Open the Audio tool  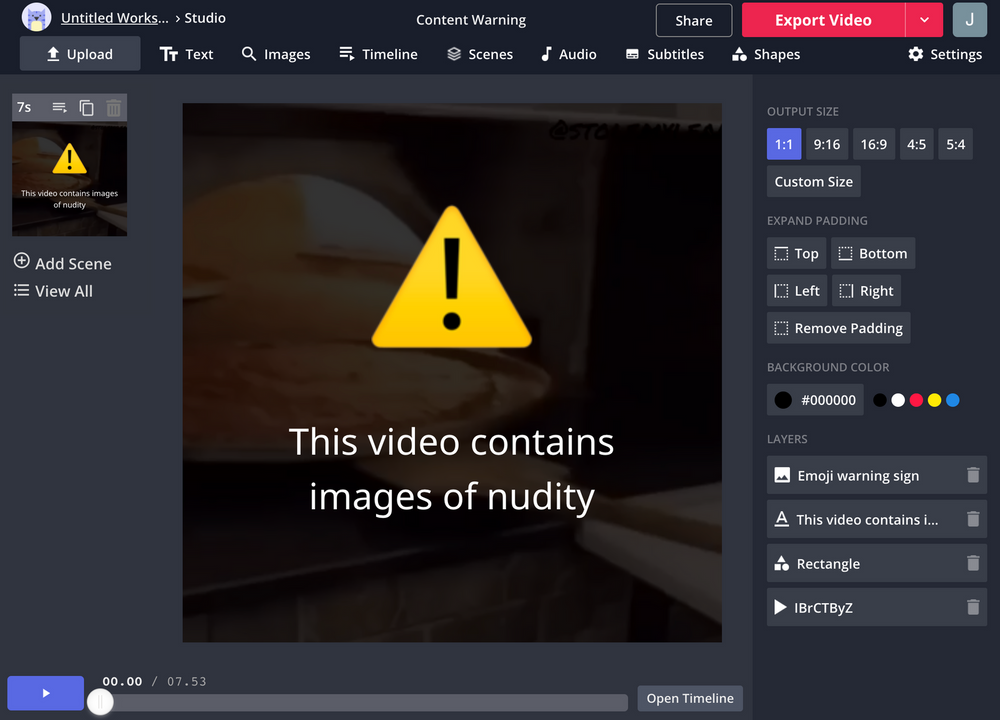568,54
